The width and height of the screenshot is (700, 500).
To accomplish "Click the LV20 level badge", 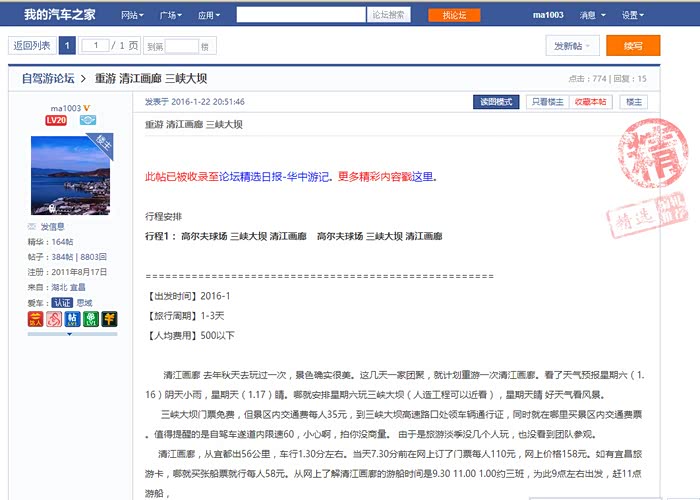I will click(x=56, y=120).
